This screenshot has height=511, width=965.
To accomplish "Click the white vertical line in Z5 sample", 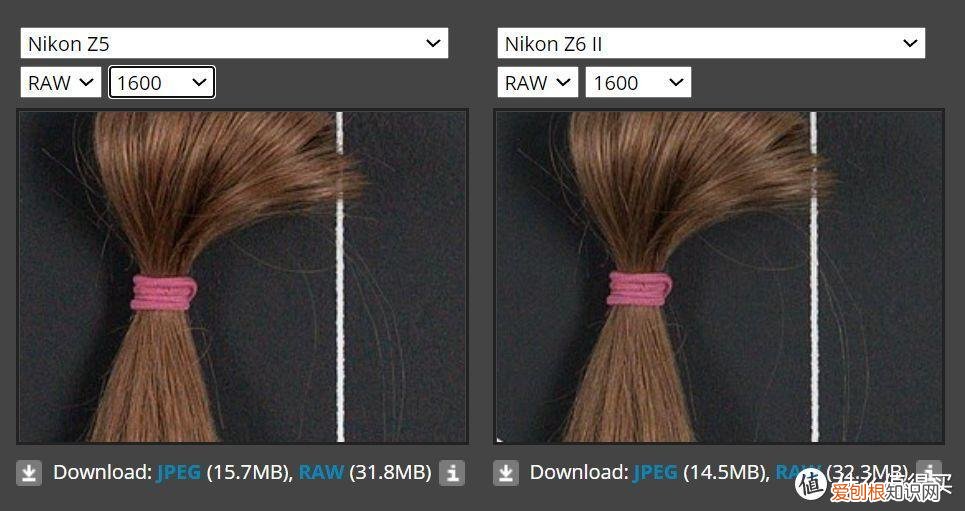I will tap(340, 300).
